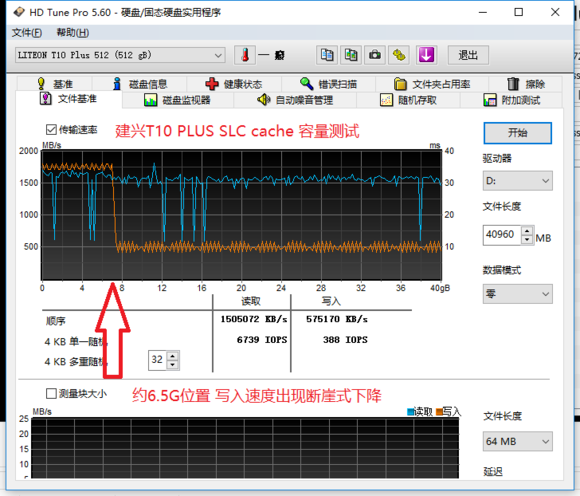Click the thermometer temperature icon

(x=245, y=55)
